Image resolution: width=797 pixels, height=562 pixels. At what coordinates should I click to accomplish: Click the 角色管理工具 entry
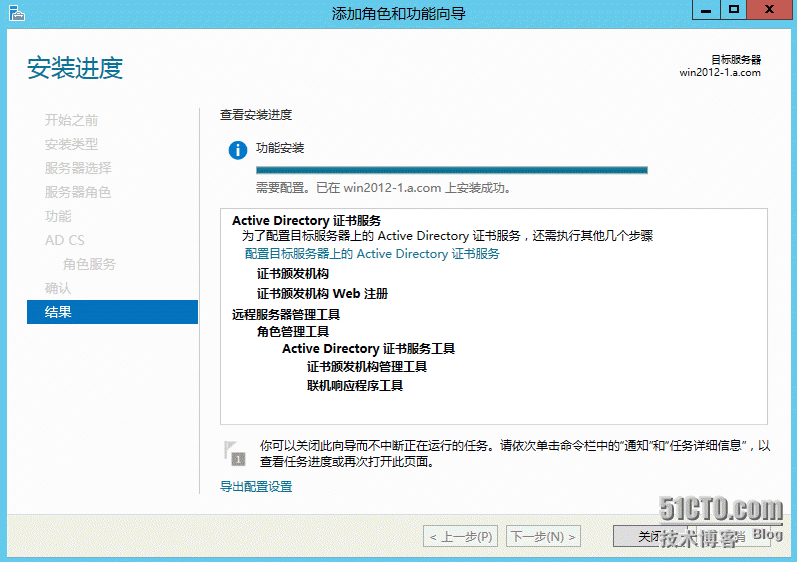[293, 332]
